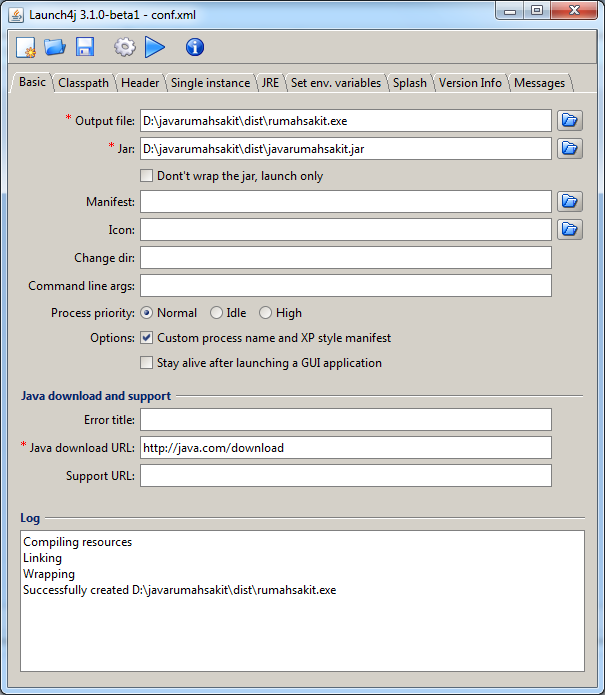Restore the Launch4j window size
The height and width of the screenshot is (695, 605).
point(537,11)
